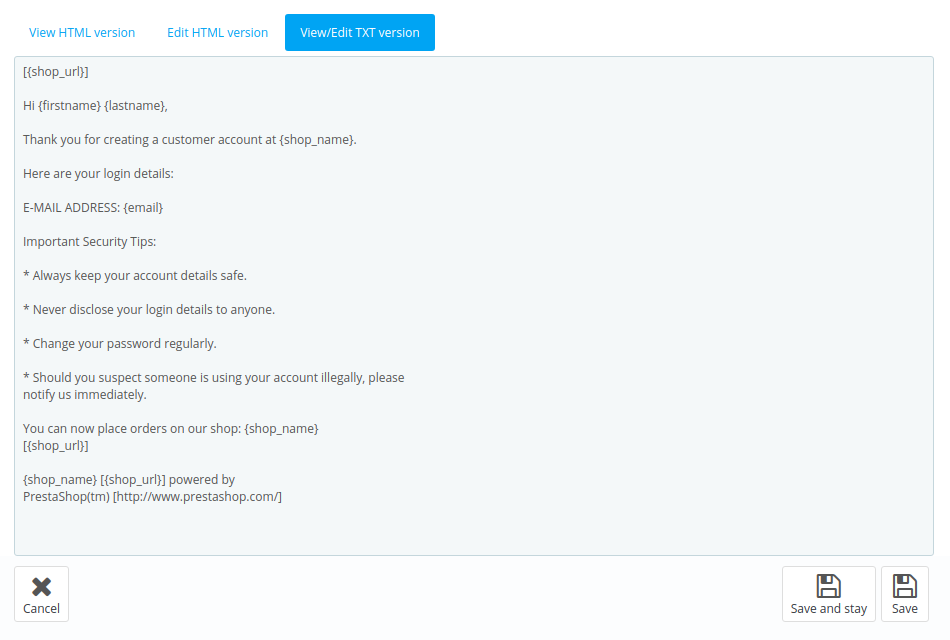Click the 'You can now place orders' line
This screenshot has height=640, width=950.
click(x=171, y=428)
